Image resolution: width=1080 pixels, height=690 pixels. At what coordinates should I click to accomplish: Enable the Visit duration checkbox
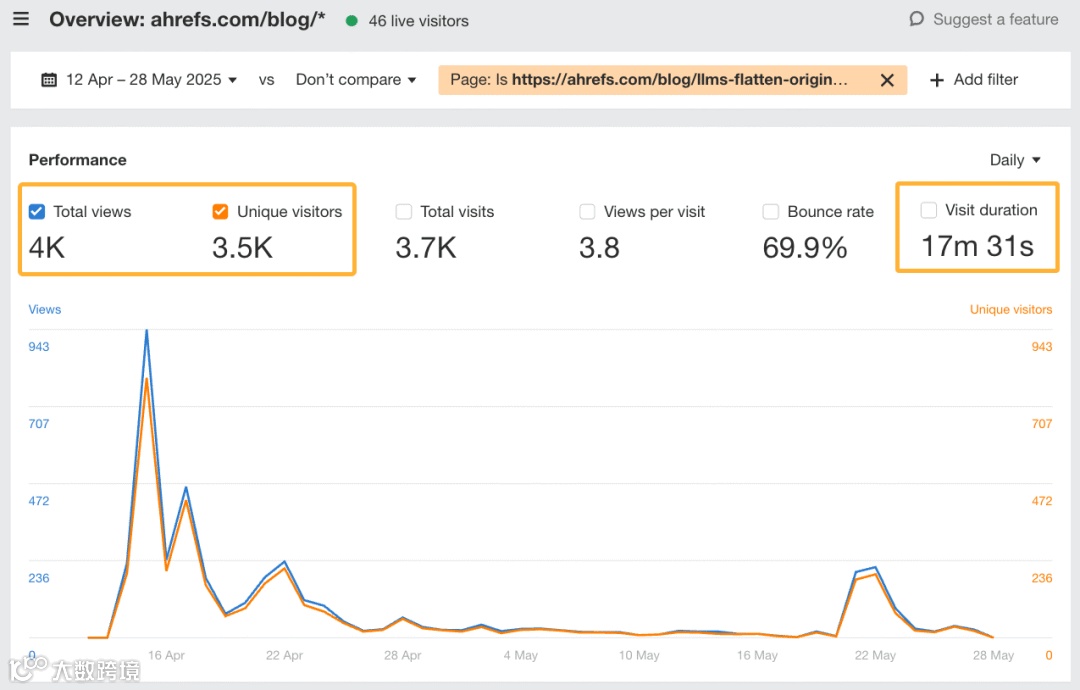coord(928,210)
